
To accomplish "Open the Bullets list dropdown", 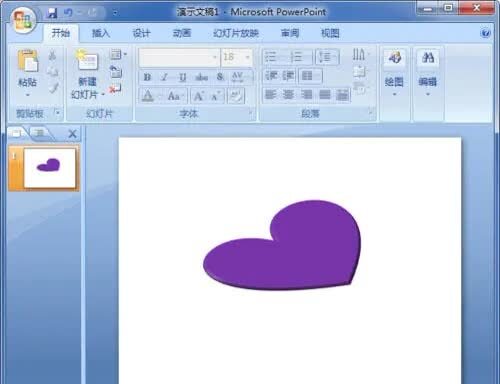I will pyautogui.click(x=274, y=57).
